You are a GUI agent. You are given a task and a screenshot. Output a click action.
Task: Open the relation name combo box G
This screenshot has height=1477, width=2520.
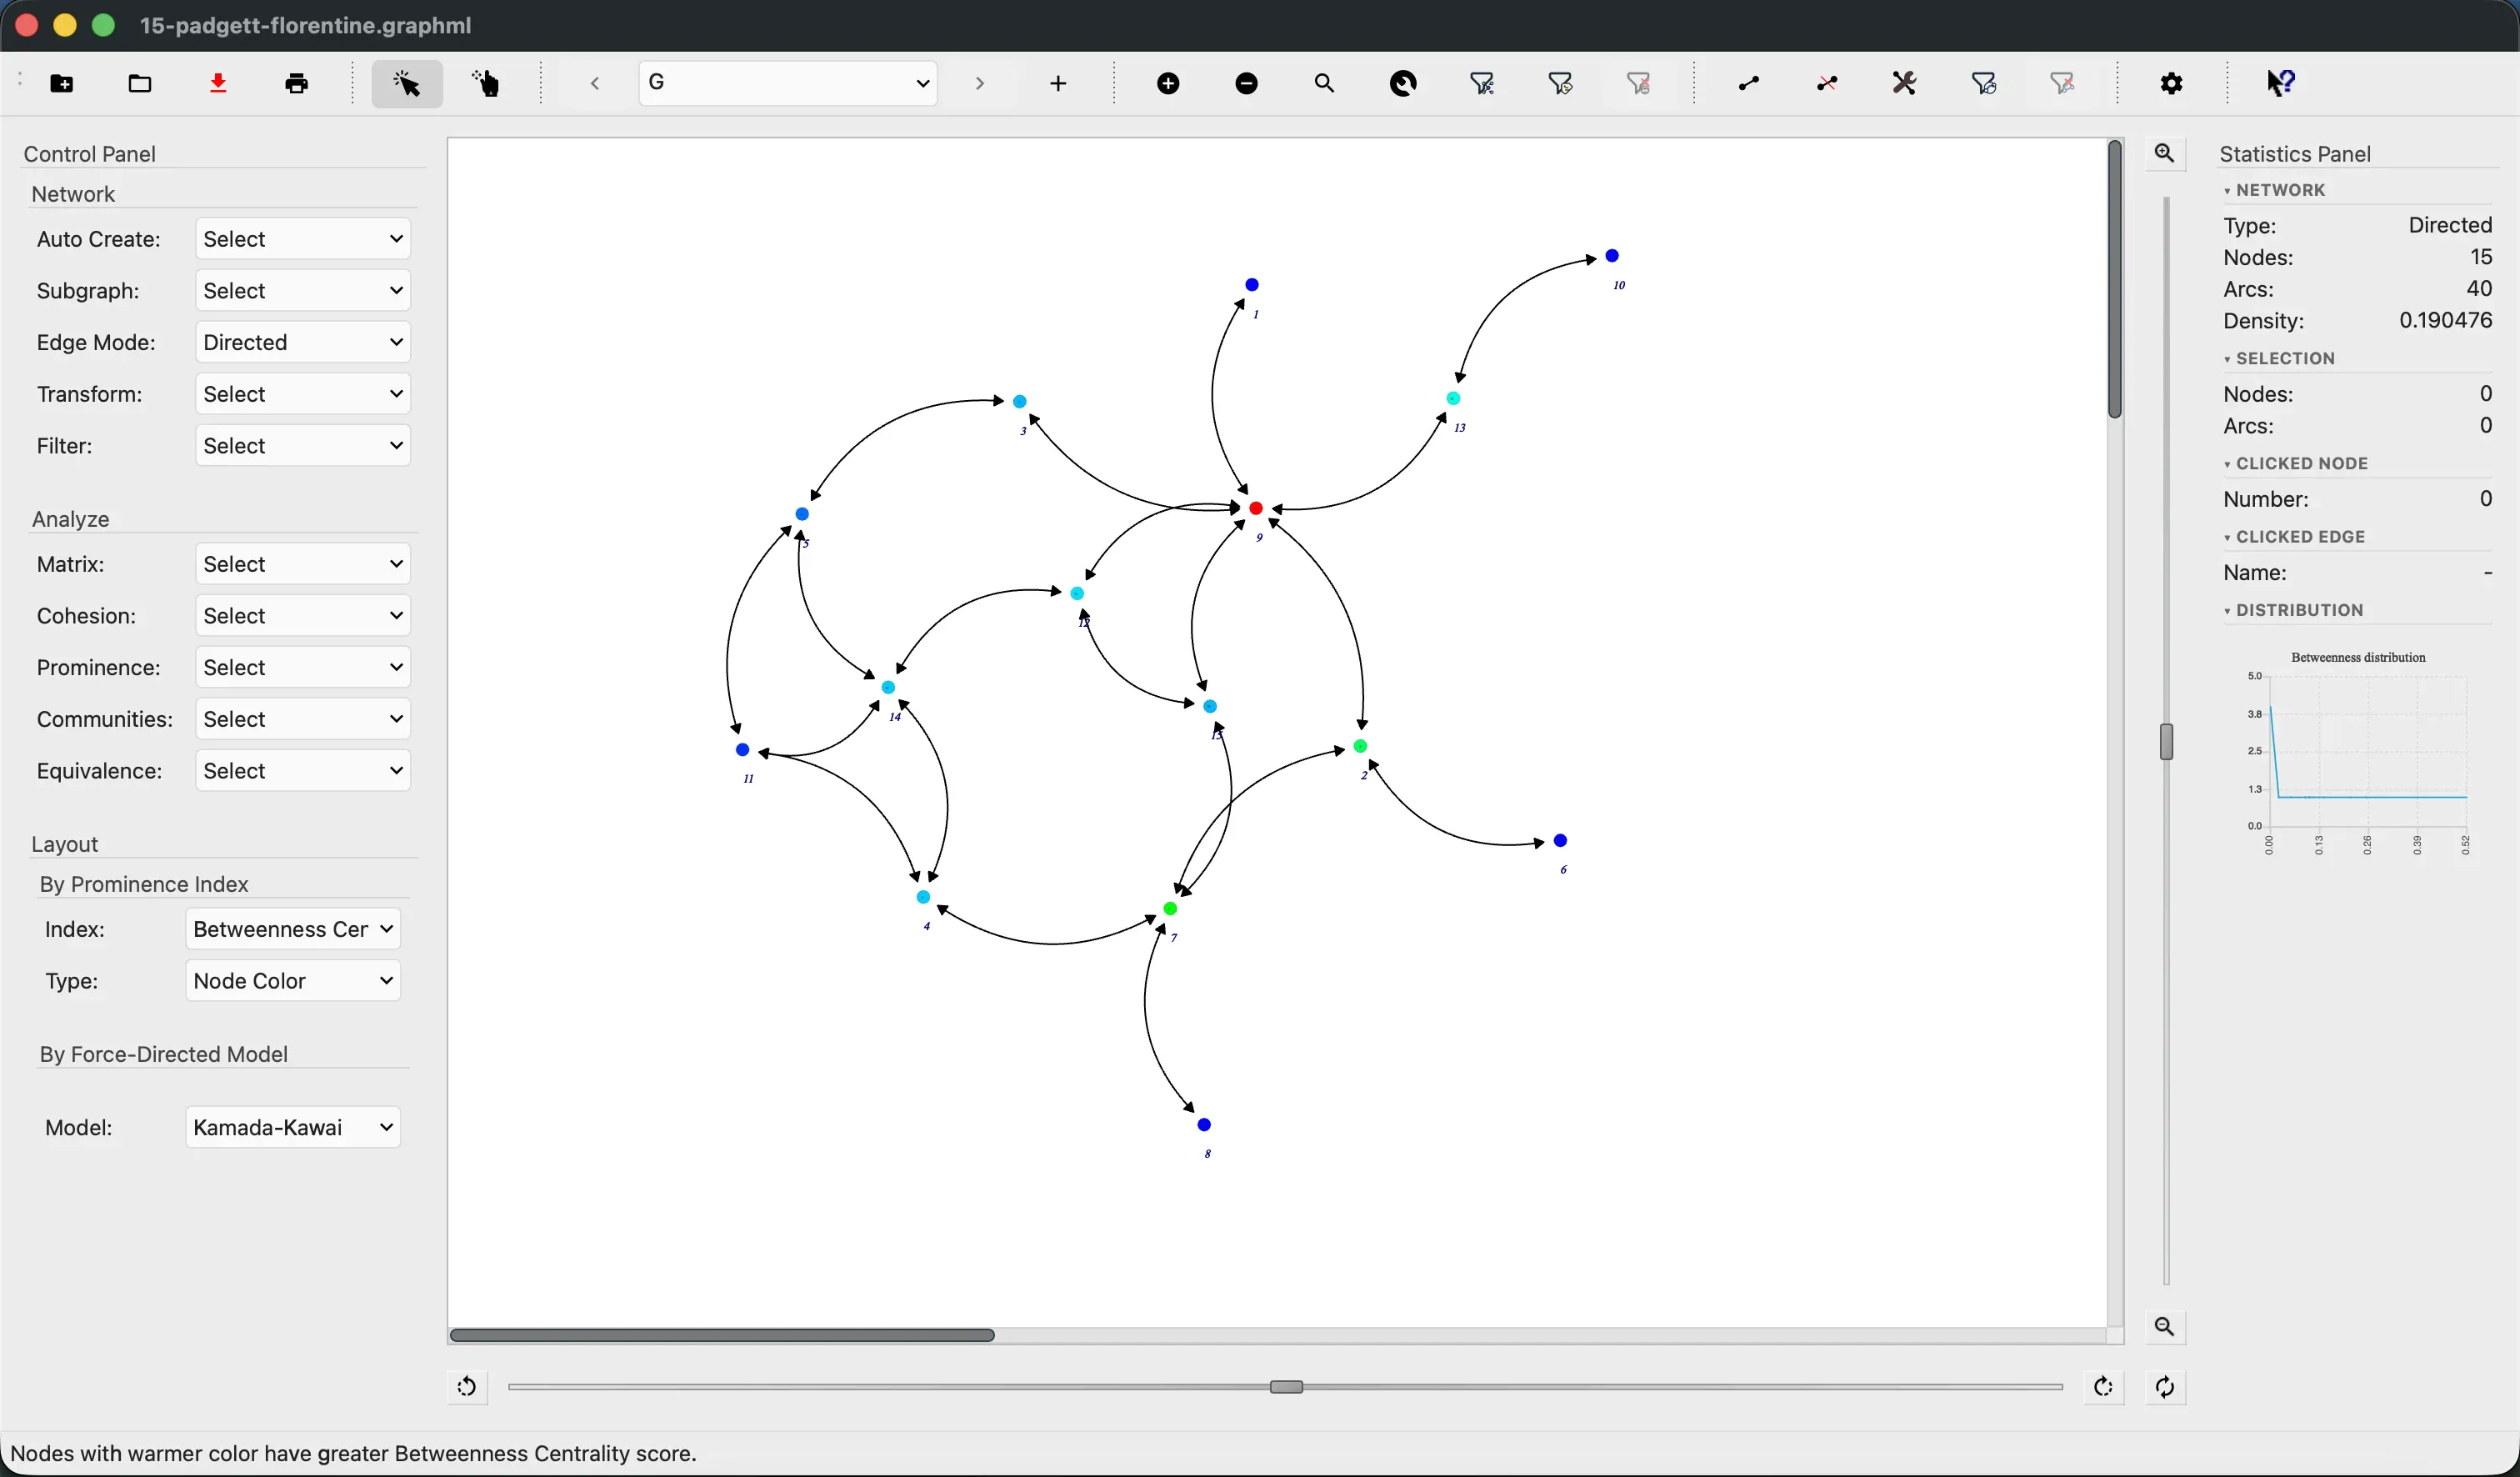click(x=788, y=83)
